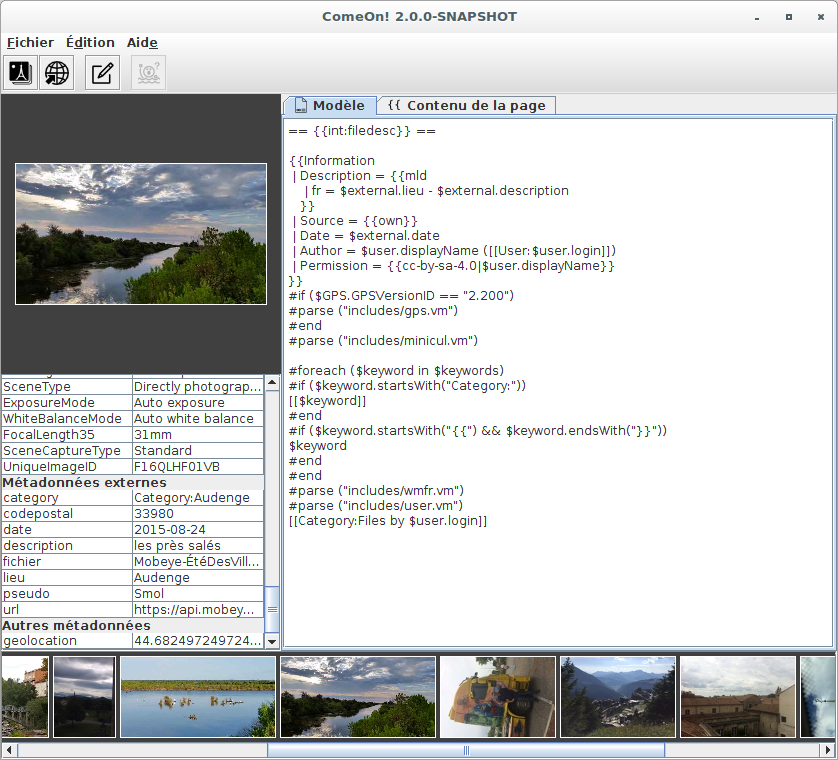This screenshot has width=838, height=760.
Task: Click the document icon on Modèle tab
Action: [x=301, y=105]
